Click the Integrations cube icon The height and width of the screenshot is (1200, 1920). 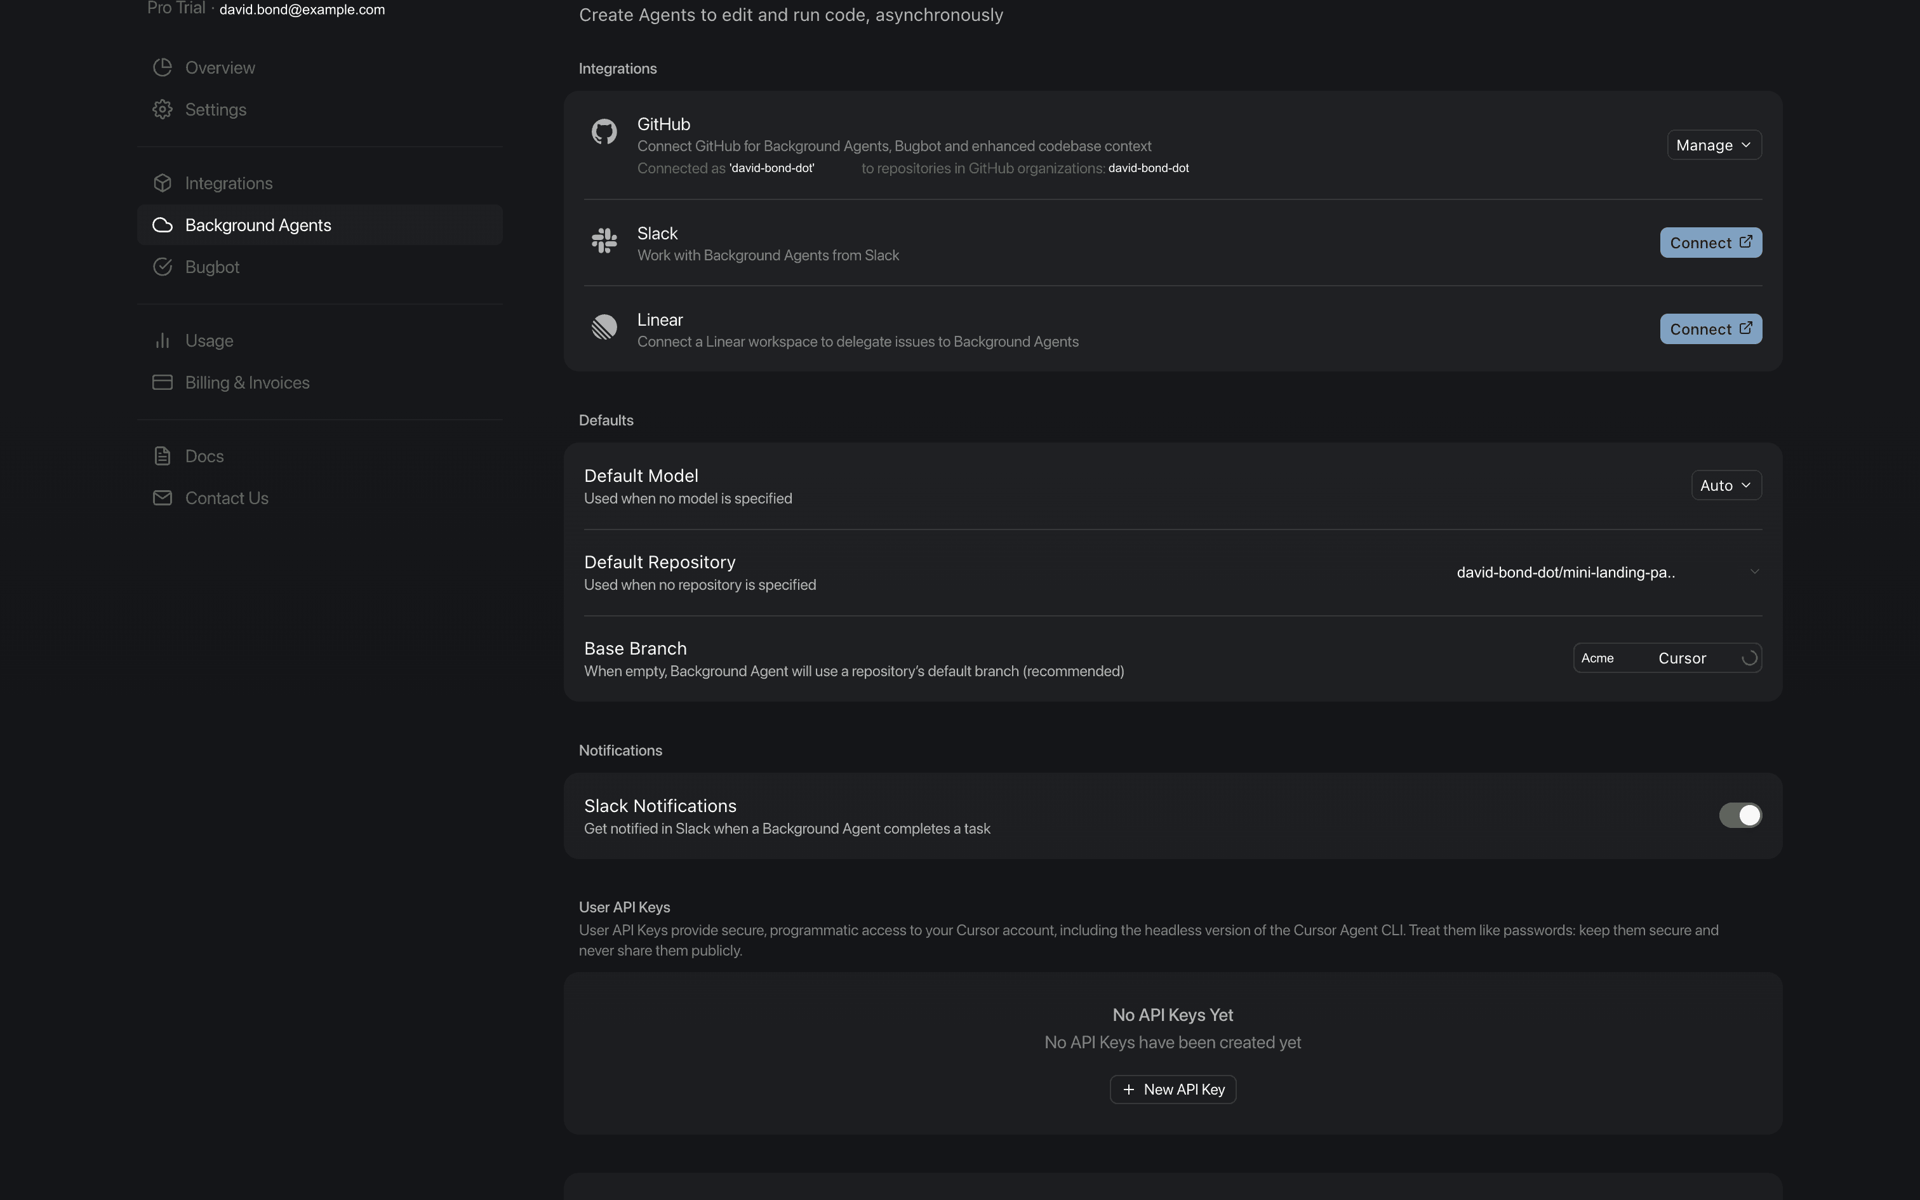(x=162, y=183)
